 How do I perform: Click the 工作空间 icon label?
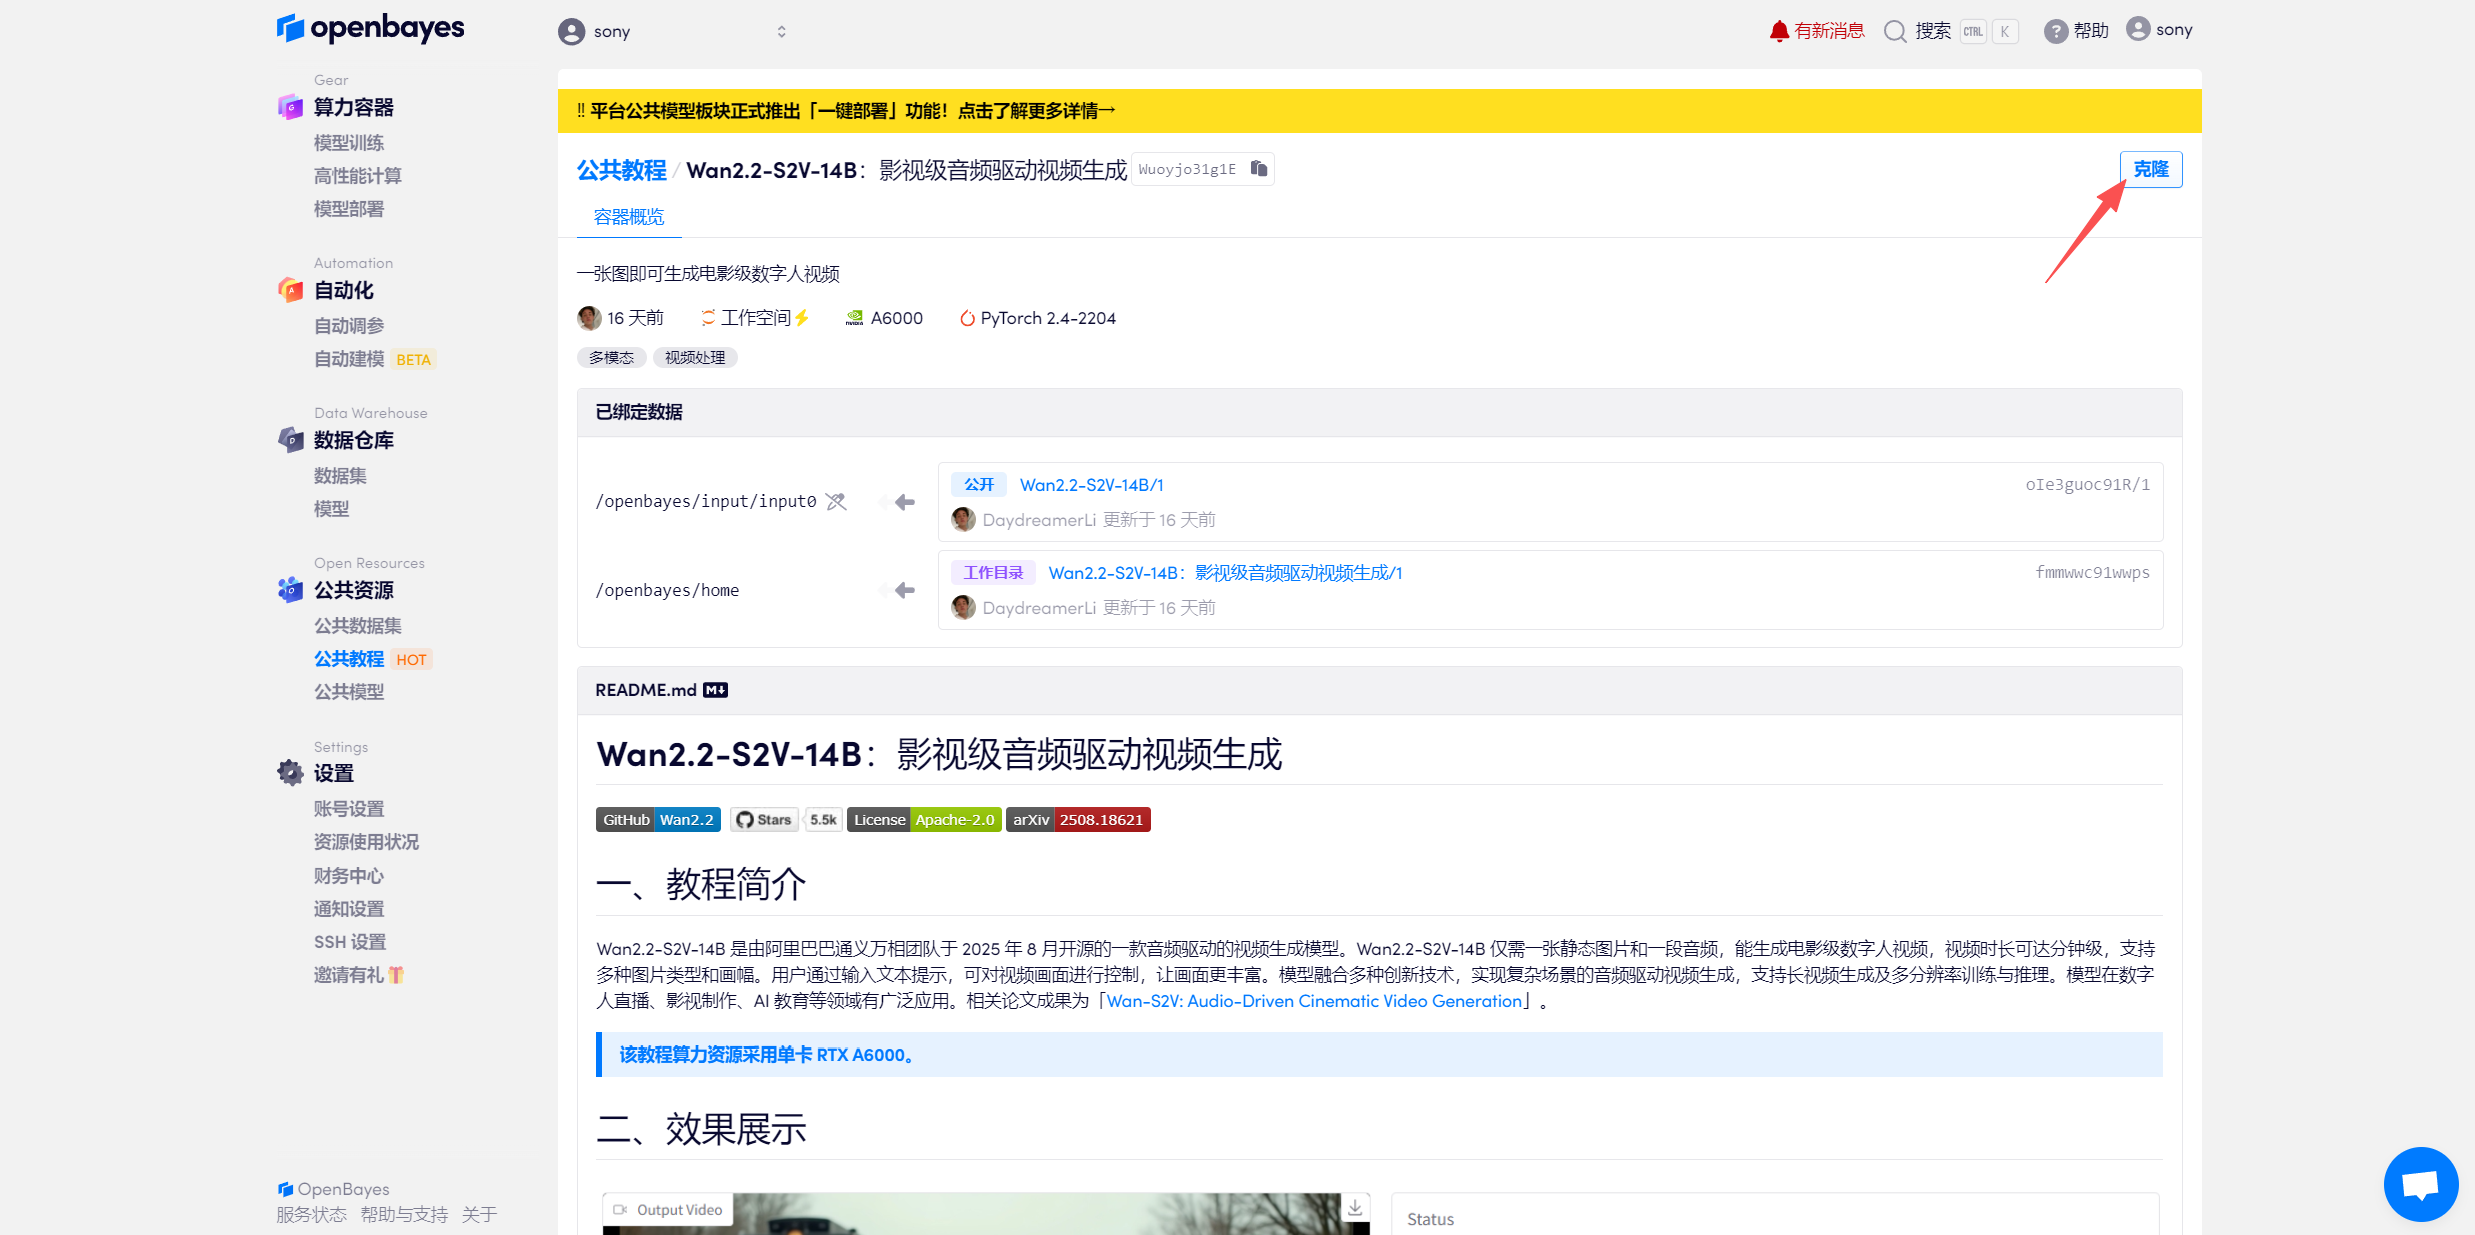click(755, 318)
